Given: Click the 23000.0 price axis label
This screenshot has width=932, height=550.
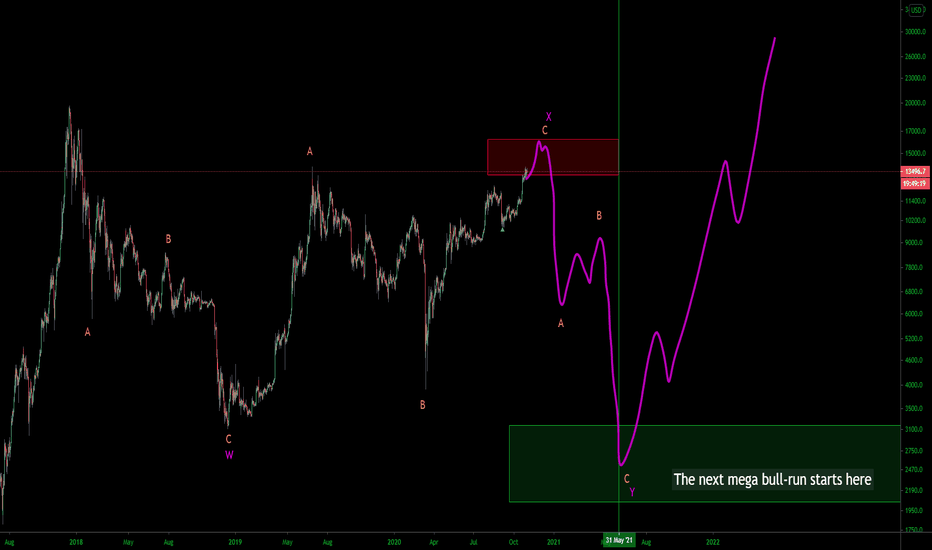Looking at the screenshot, I should (915, 78).
